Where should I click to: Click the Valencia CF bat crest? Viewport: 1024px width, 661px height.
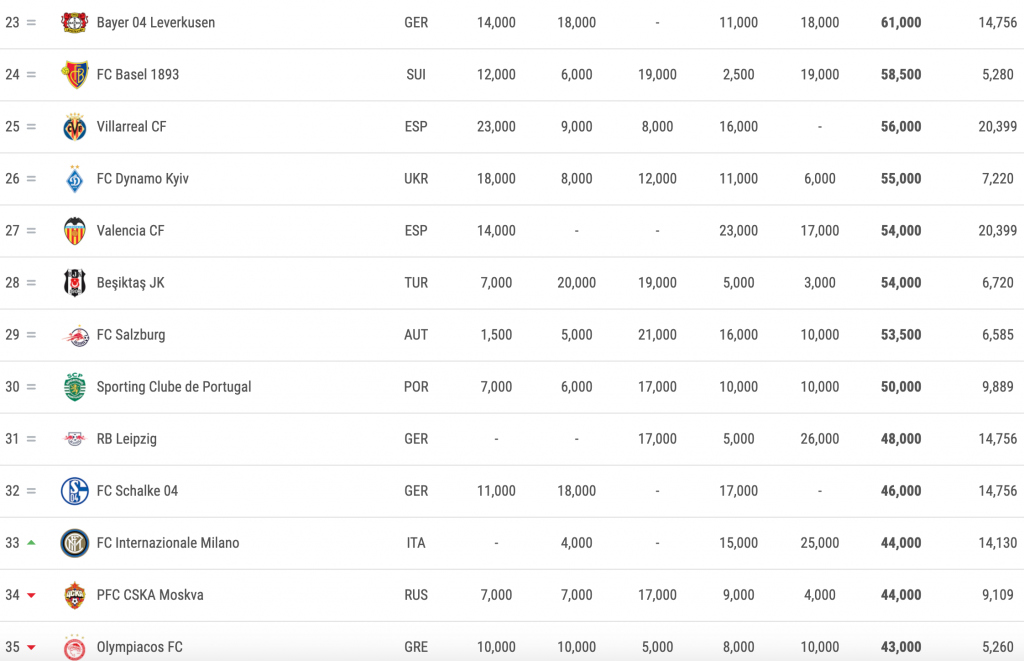pyautogui.click(x=74, y=231)
